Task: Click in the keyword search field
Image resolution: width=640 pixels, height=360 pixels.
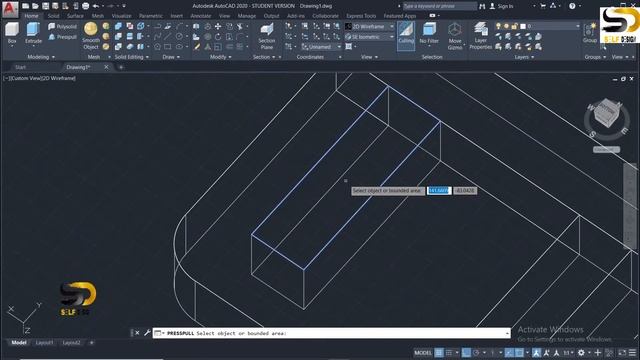Action: (x=440, y=6)
